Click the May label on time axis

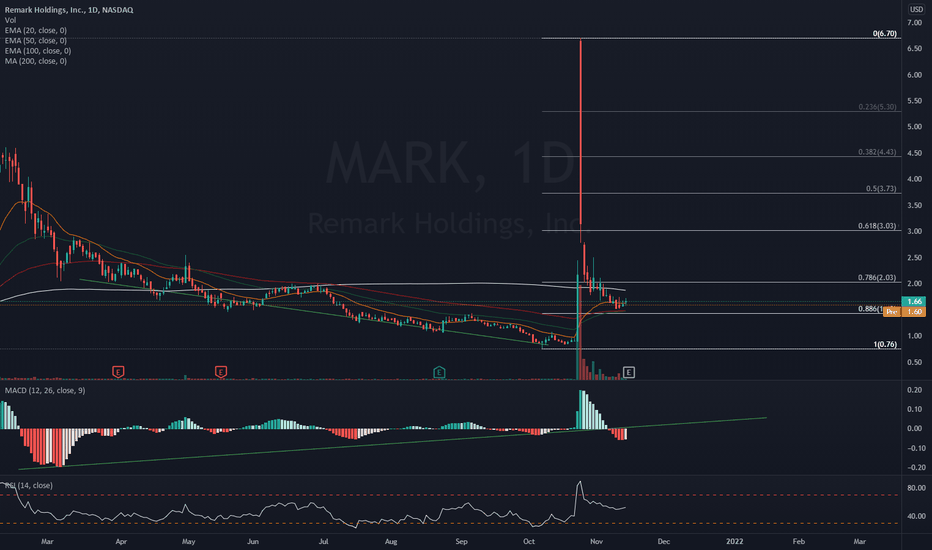tap(188, 542)
